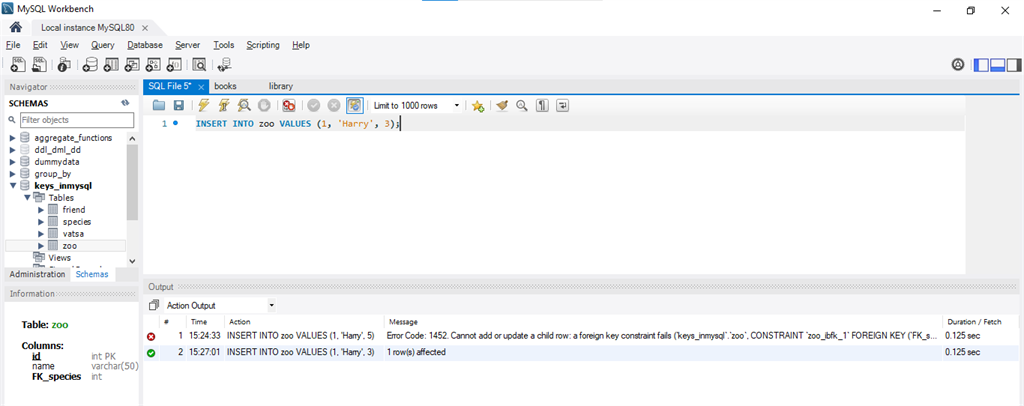The width and height of the screenshot is (1024, 406).
Task: Expand ddl_dml_dd schema
Action: click(x=12, y=149)
